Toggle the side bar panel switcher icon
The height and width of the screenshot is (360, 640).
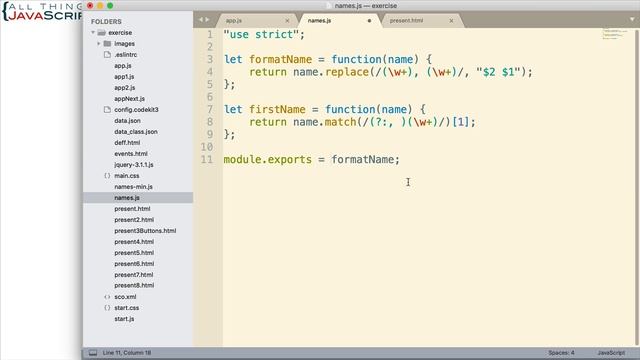click(93, 353)
